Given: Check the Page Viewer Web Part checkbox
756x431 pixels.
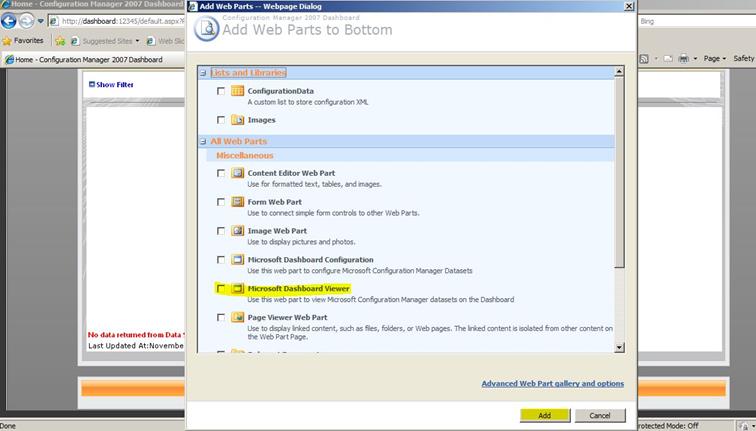Looking at the screenshot, I should coord(221,317).
